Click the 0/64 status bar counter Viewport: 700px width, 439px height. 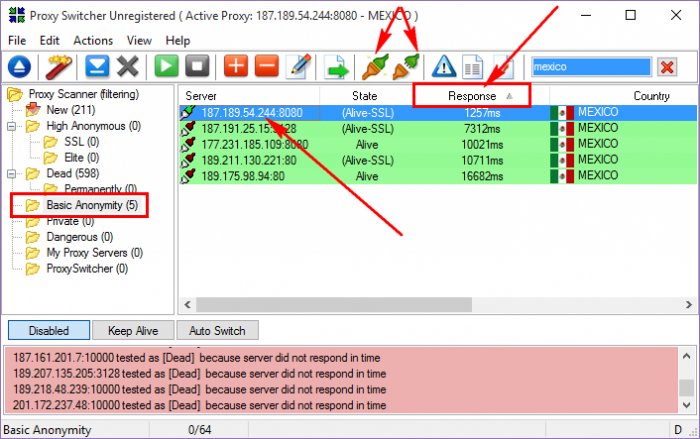(x=200, y=430)
